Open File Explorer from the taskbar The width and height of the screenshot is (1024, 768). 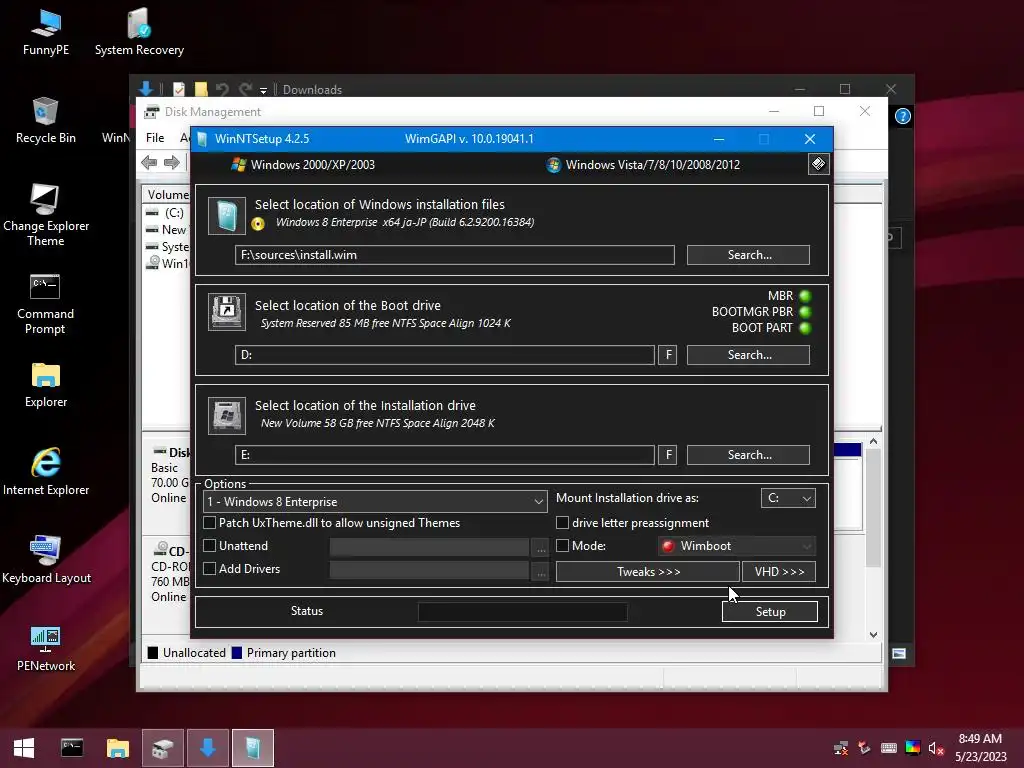[118, 748]
